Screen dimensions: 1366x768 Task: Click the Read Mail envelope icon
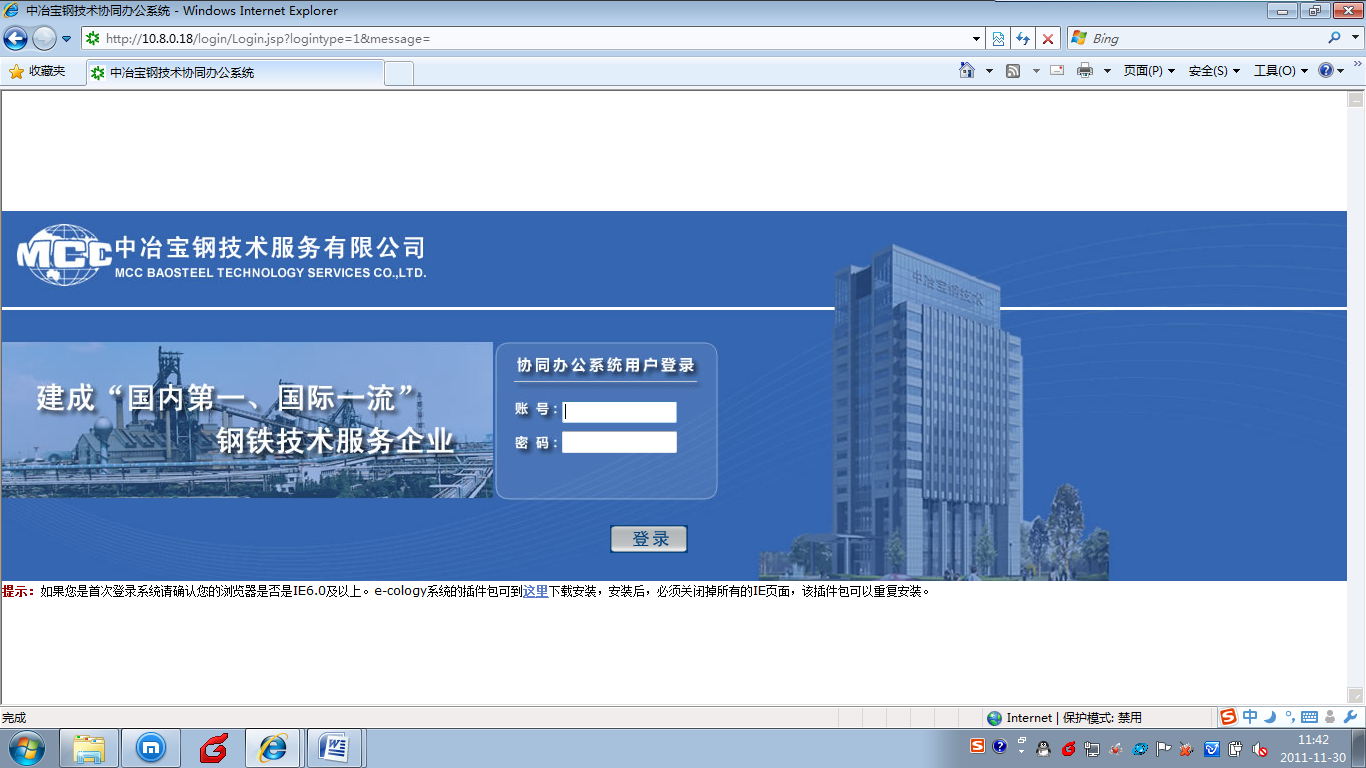point(1057,71)
